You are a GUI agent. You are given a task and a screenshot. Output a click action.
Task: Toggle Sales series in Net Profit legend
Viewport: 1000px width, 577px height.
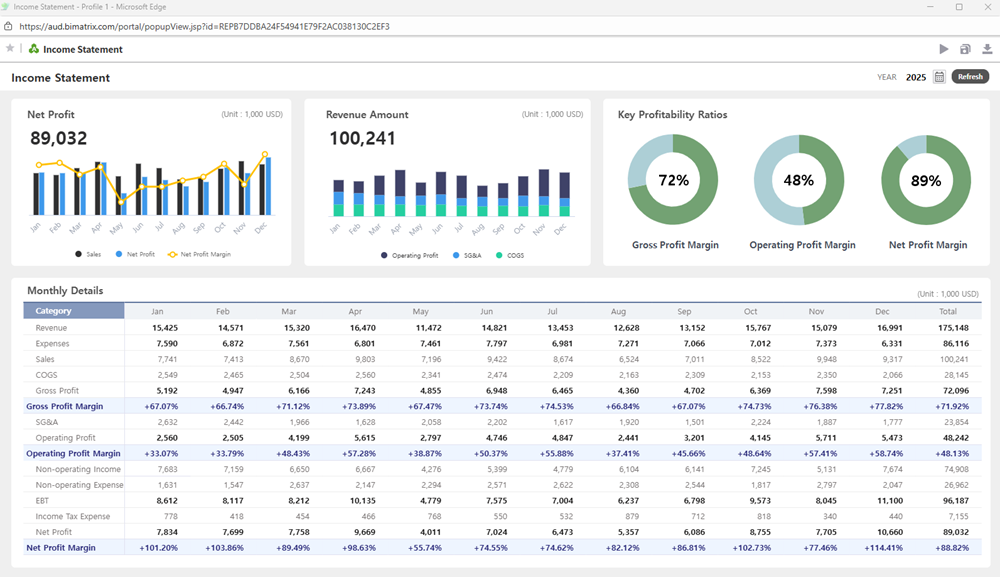pyautogui.click(x=88, y=255)
